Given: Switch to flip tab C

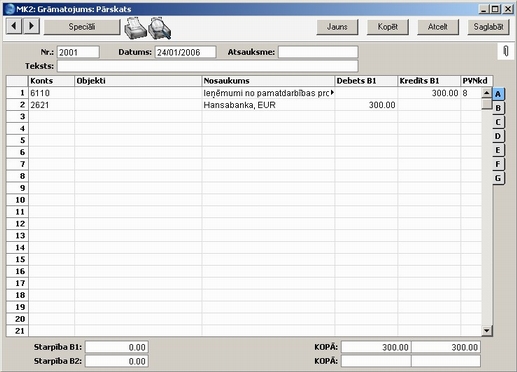Looking at the screenshot, I should click(498, 122).
